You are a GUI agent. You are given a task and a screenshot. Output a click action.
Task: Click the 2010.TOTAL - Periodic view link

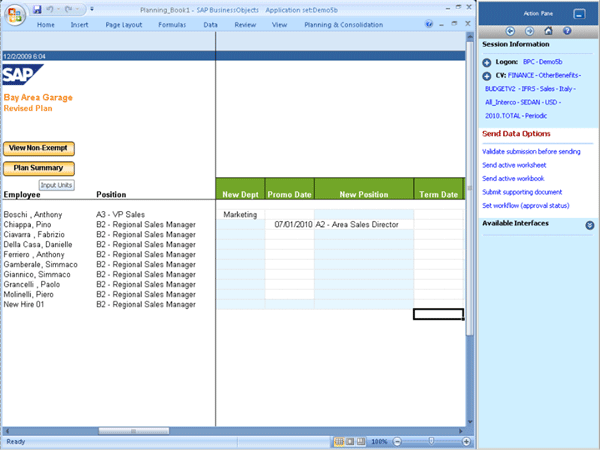click(516, 116)
